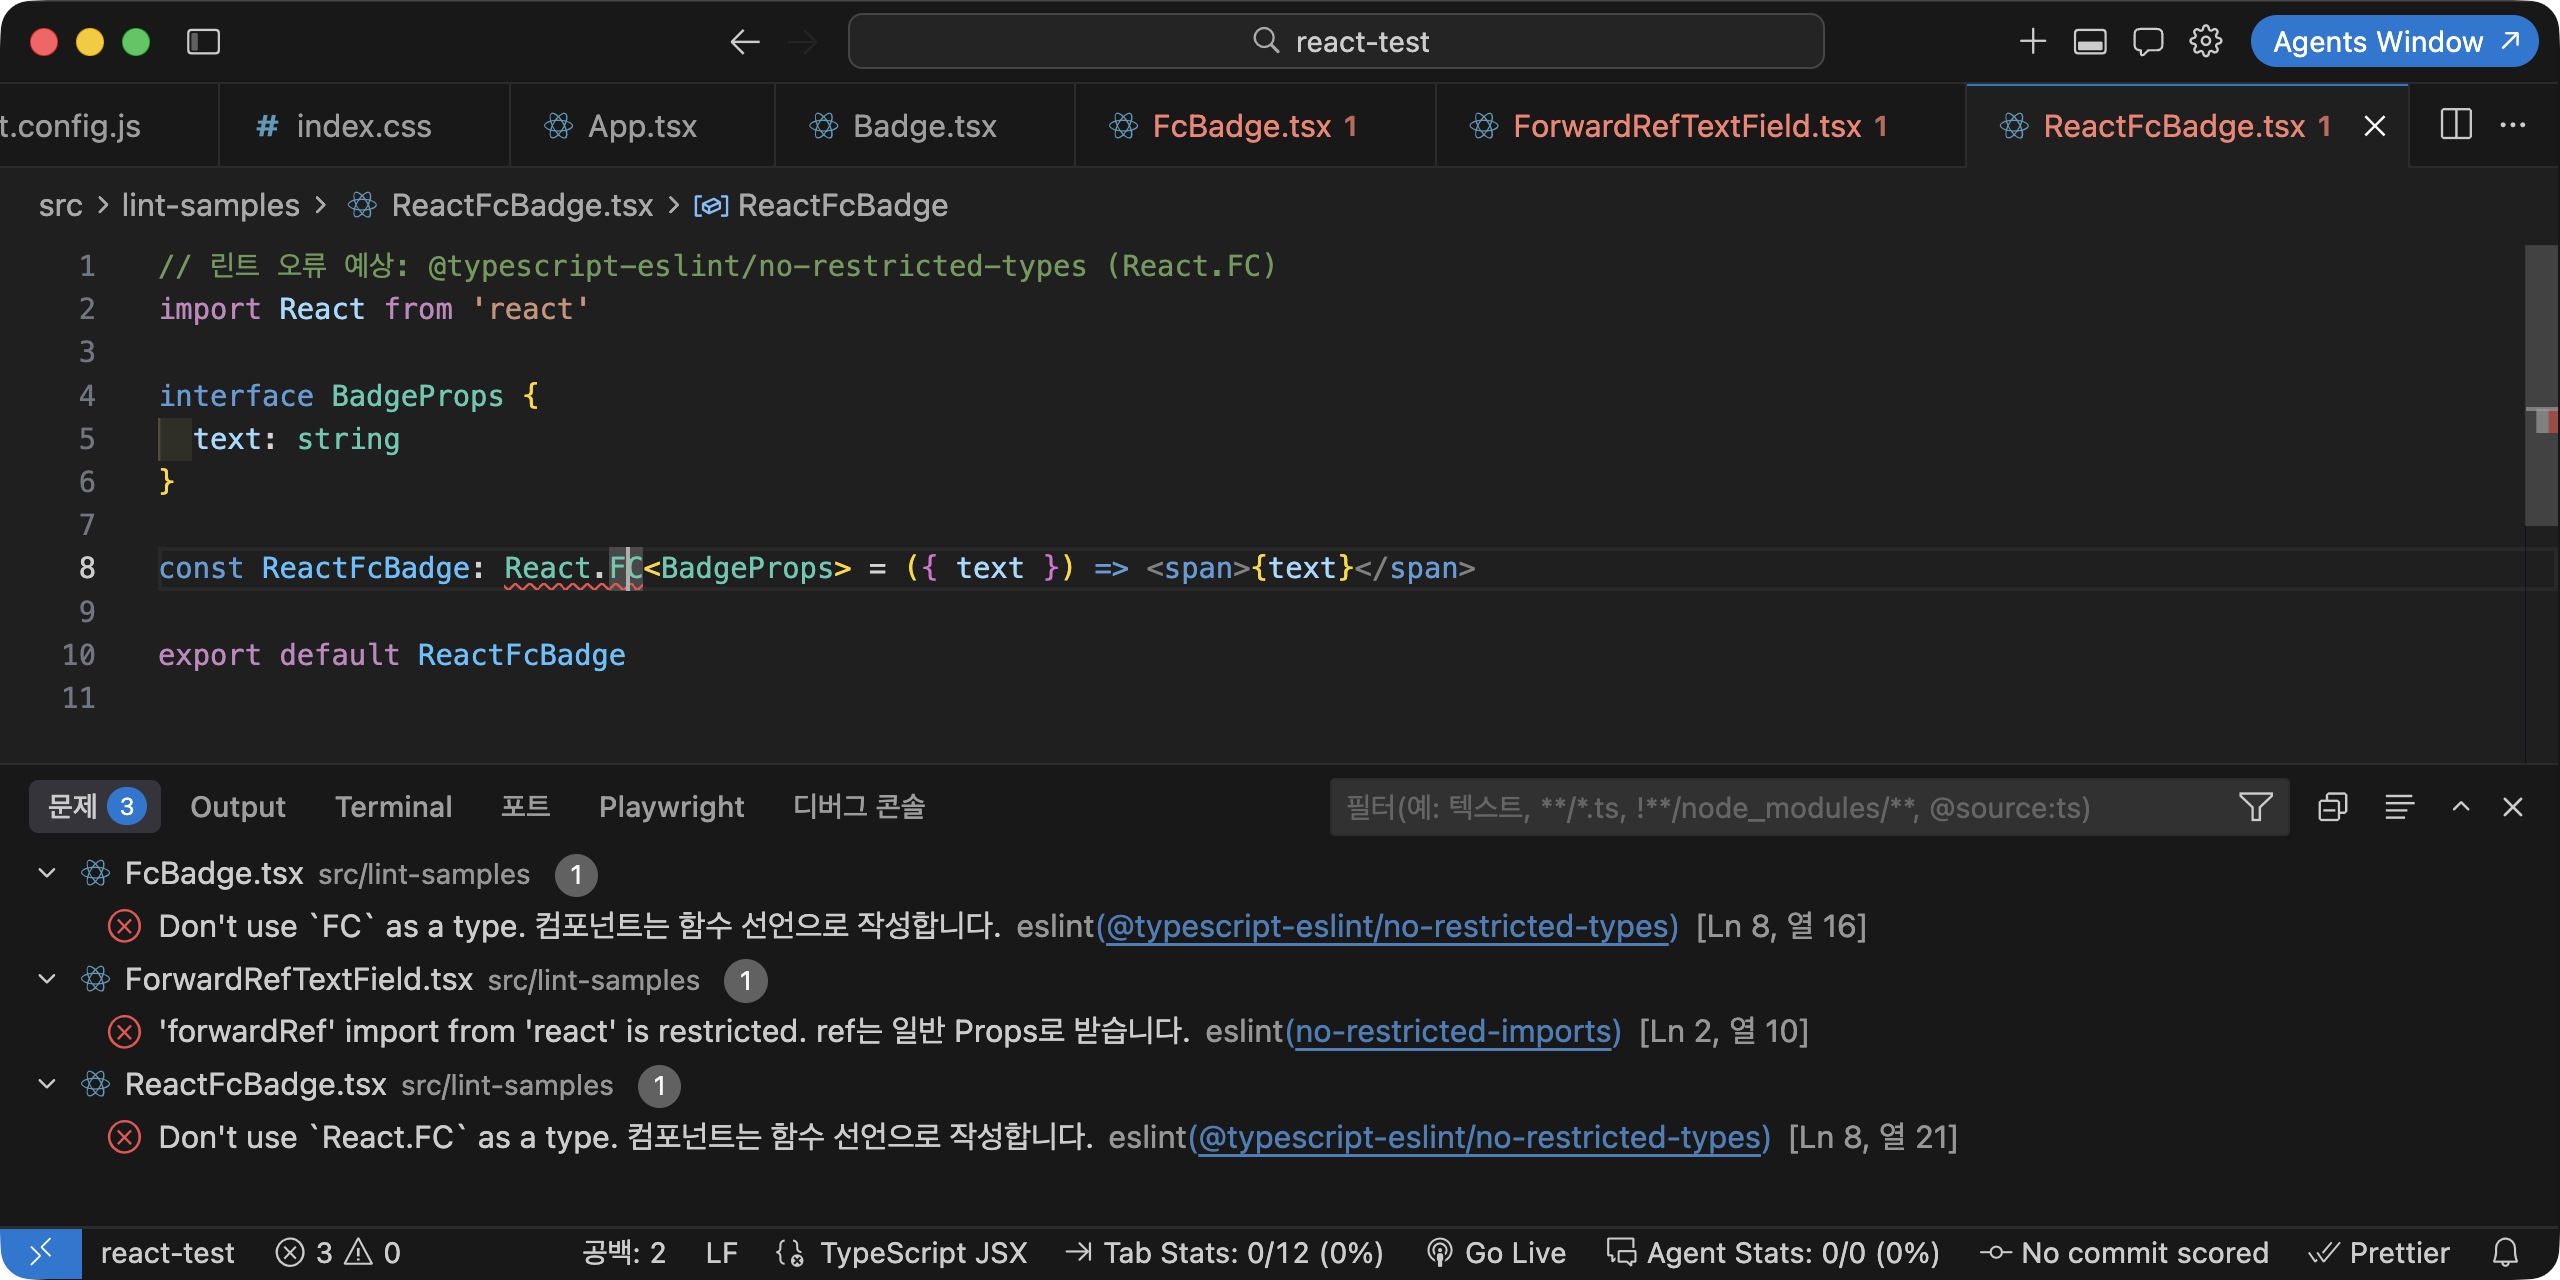Viewport: 2560px width, 1280px height.
Task: Maximize the panel with the chevron up
Action: click(2461, 807)
